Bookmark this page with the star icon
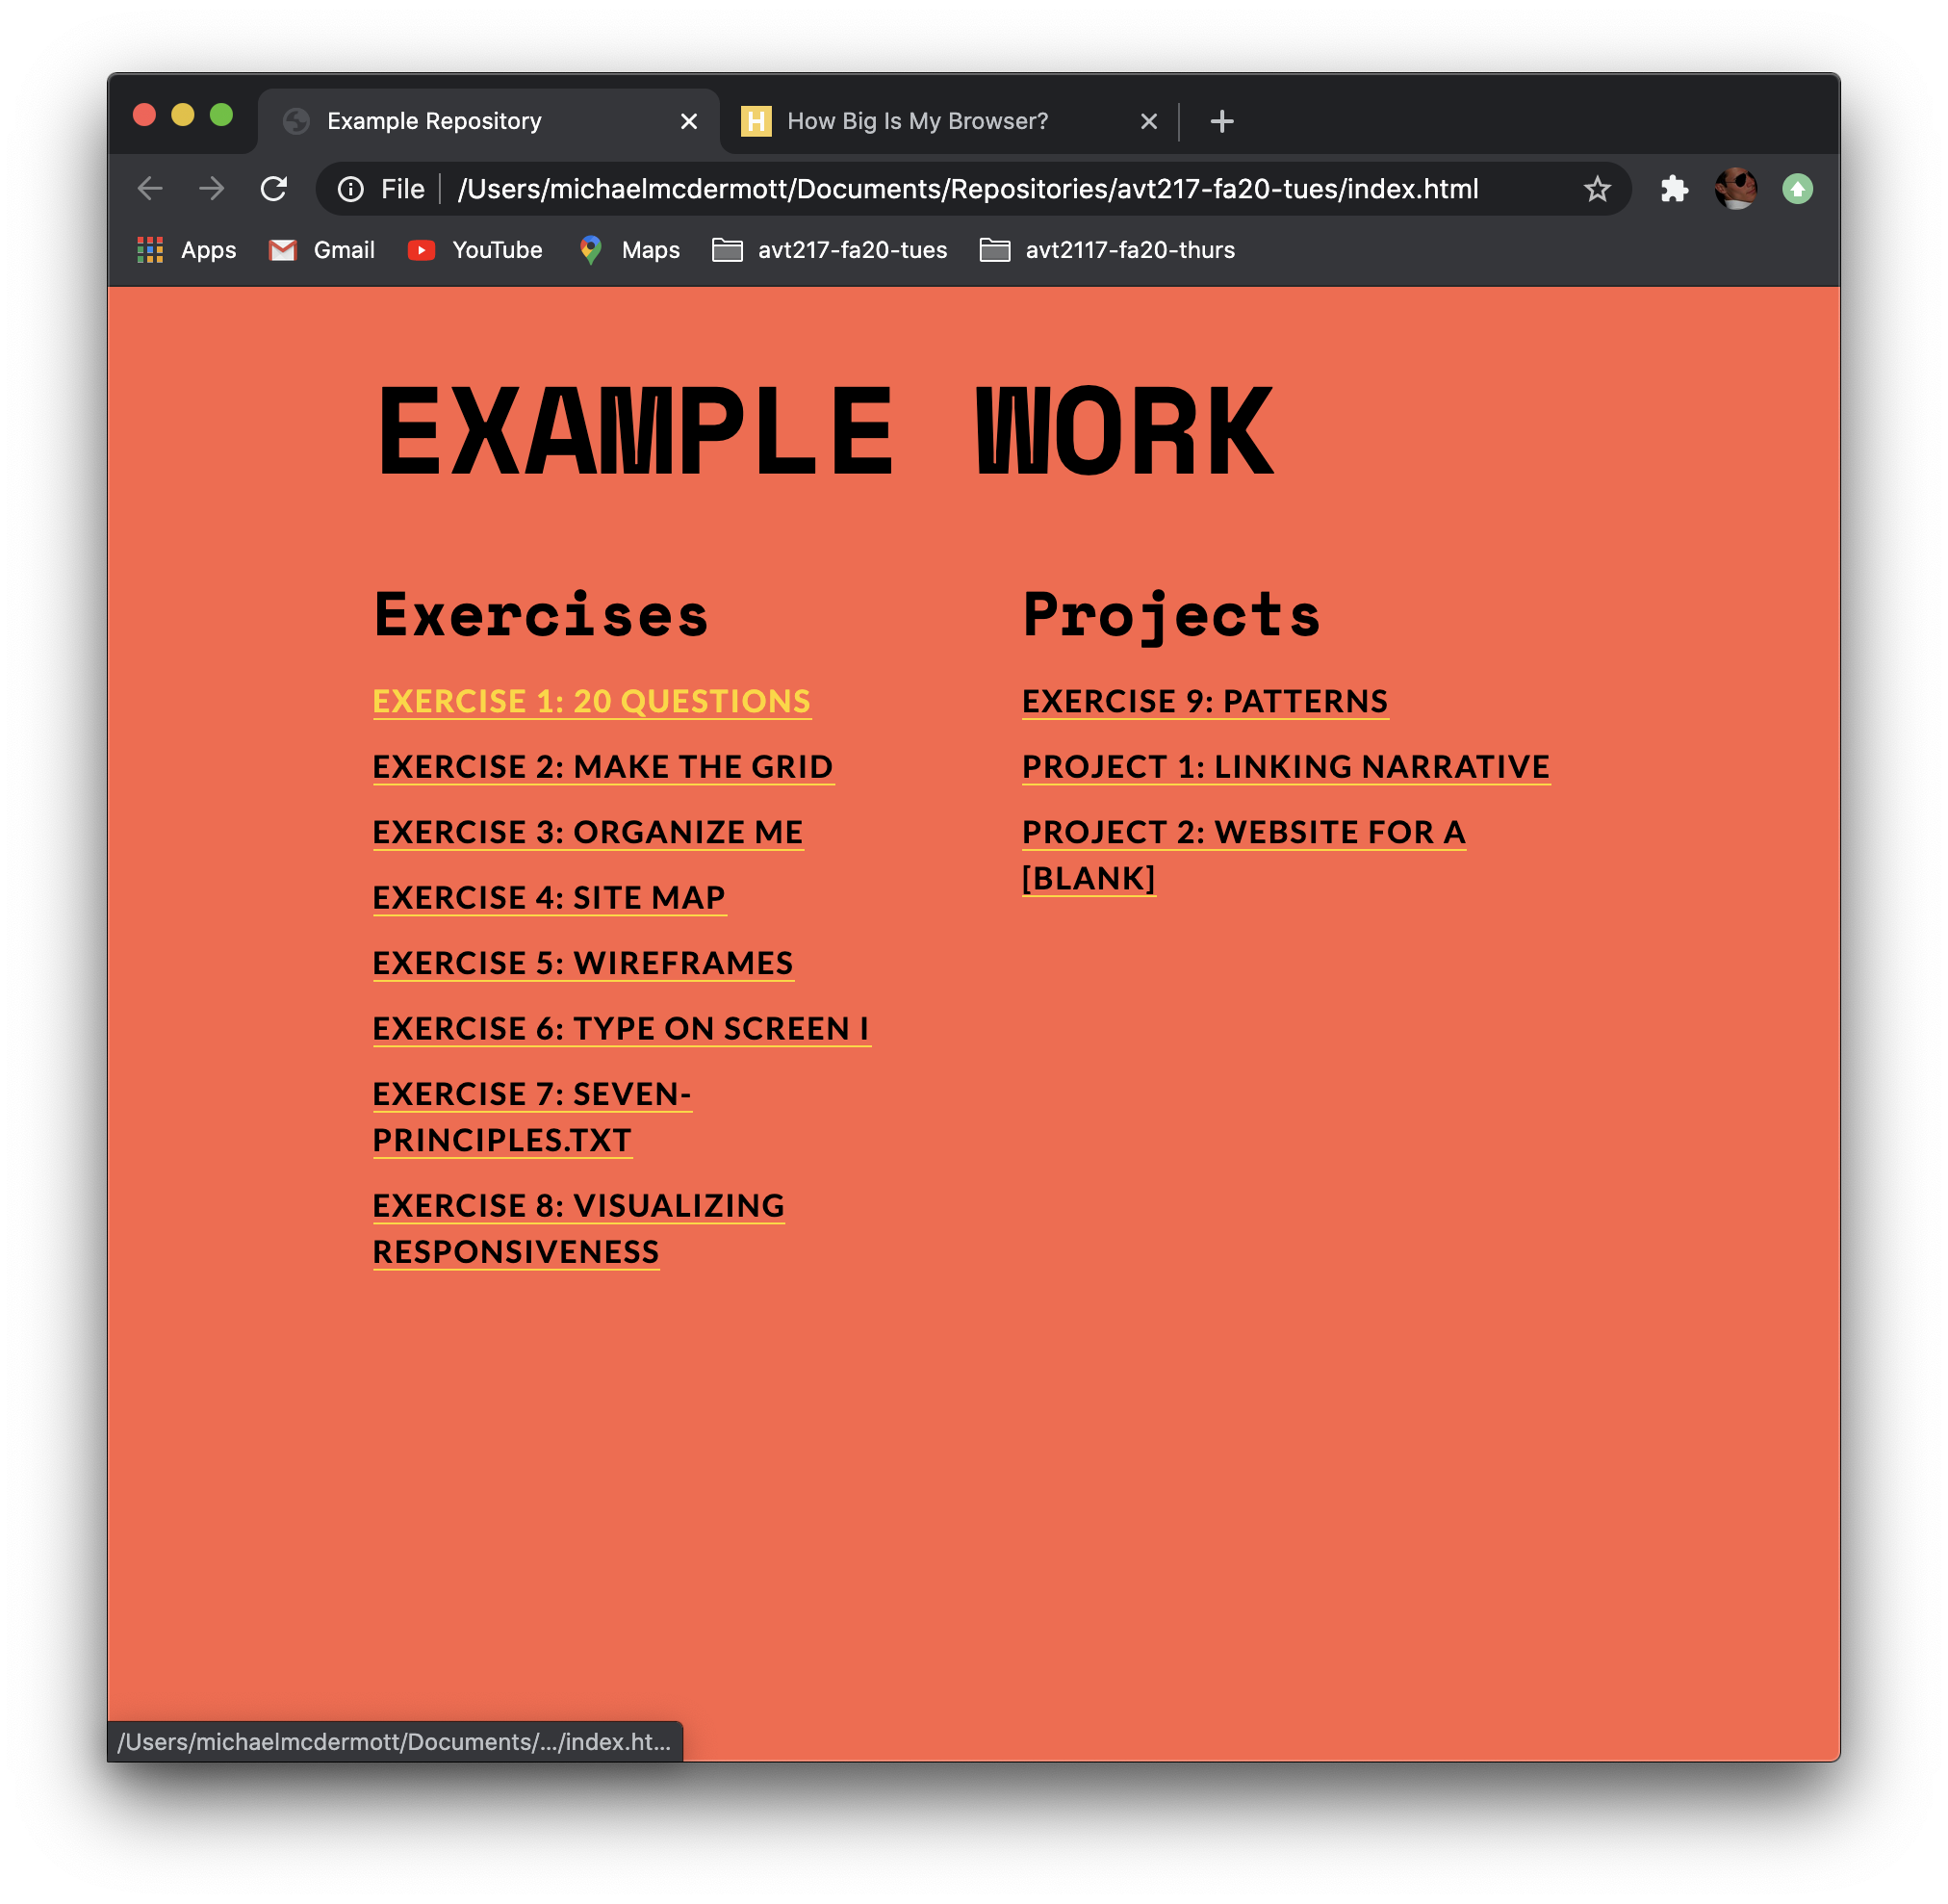Viewport: 1948px width, 1904px height. tap(1597, 189)
